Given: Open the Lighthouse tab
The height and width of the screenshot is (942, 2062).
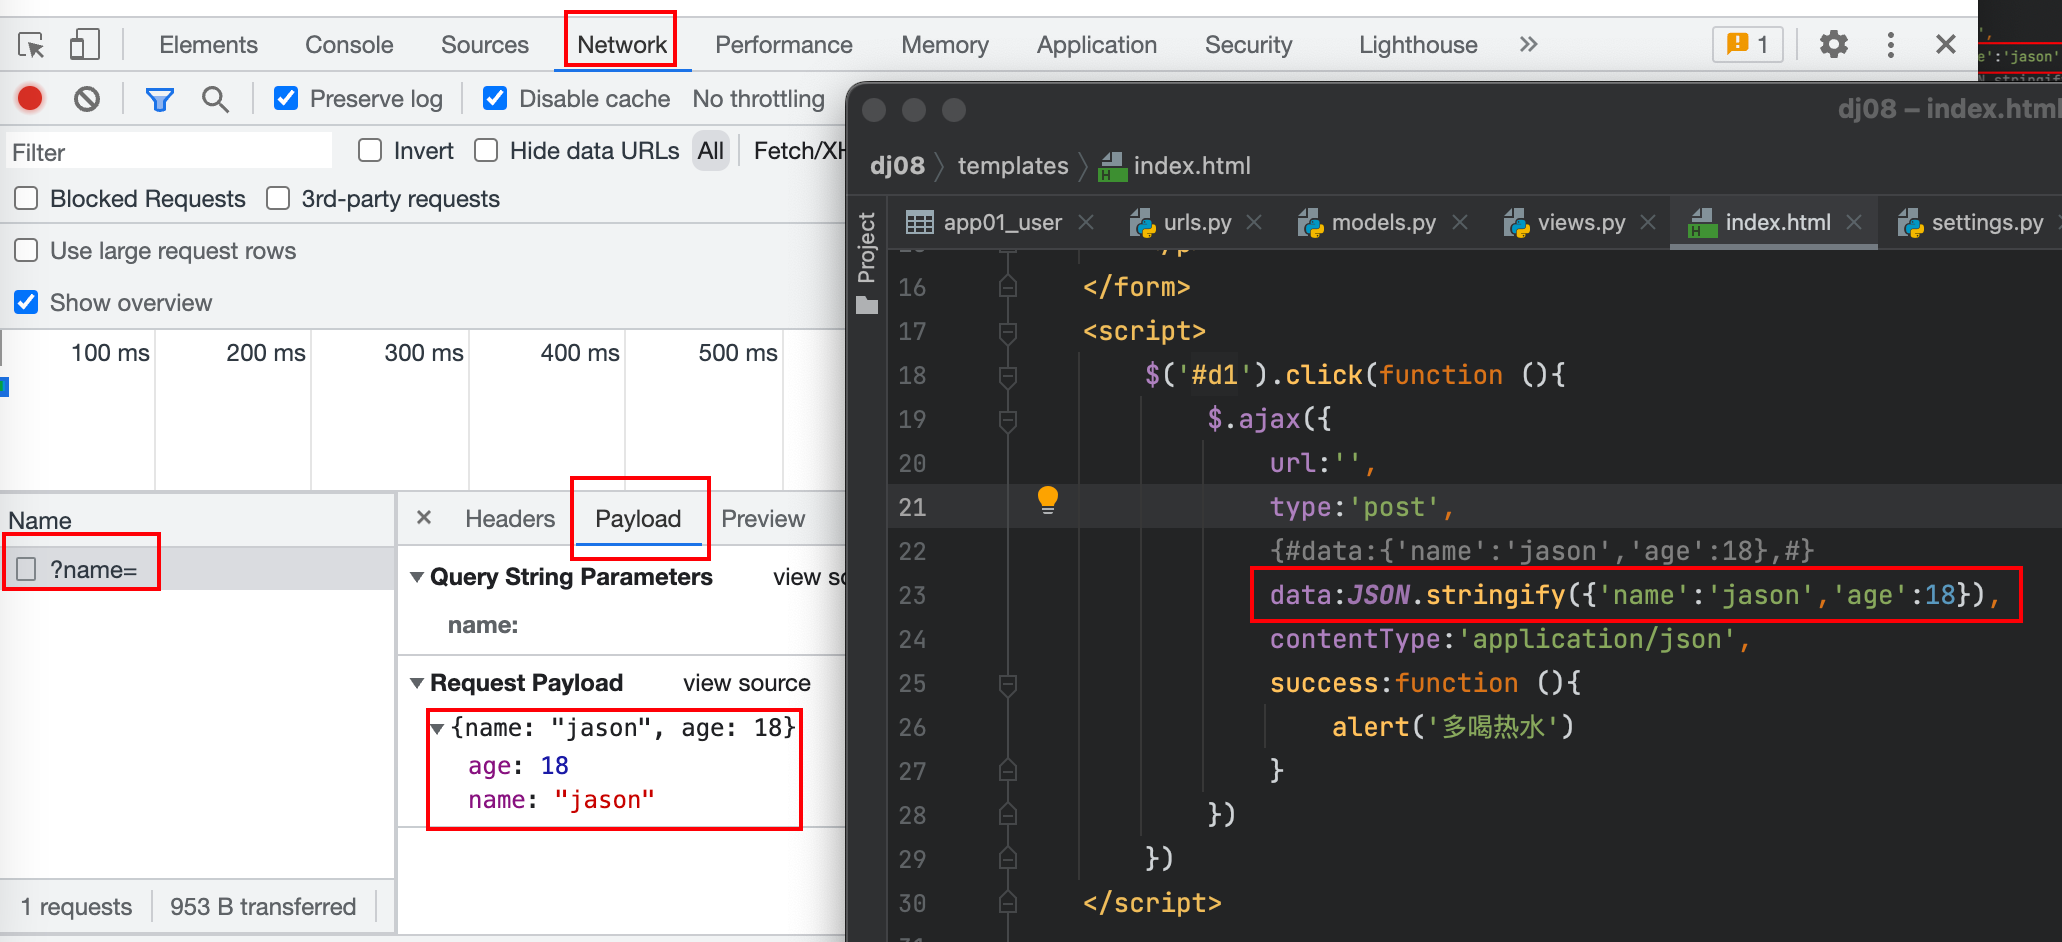Looking at the screenshot, I should pos(1418,45).
